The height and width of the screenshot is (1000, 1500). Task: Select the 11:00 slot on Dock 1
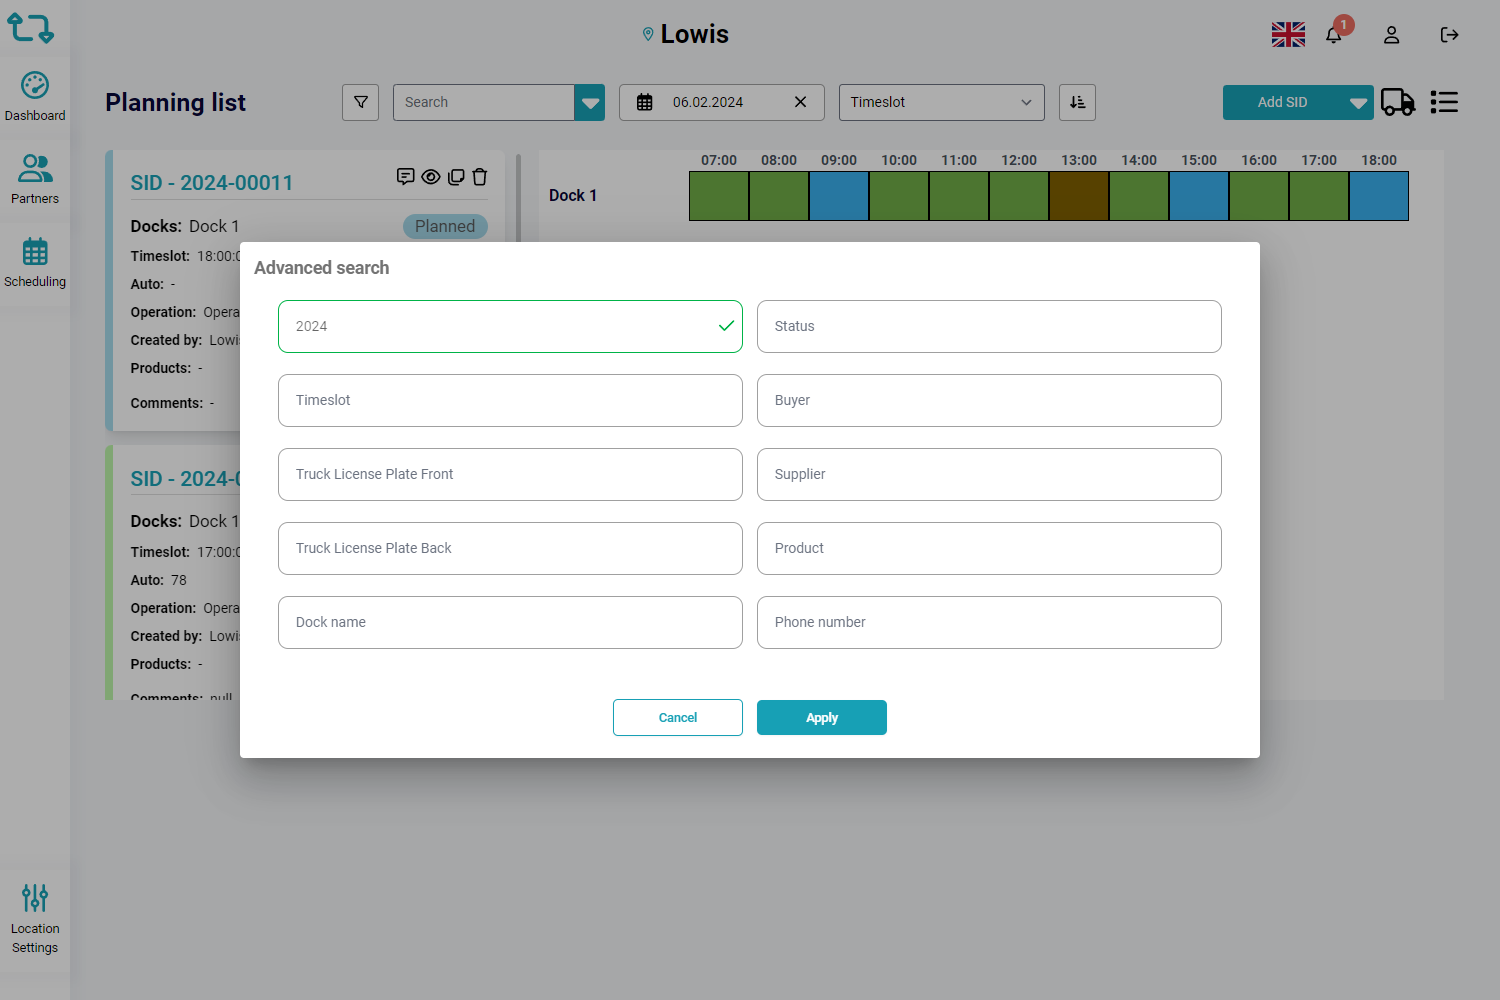tap(959, 196)
